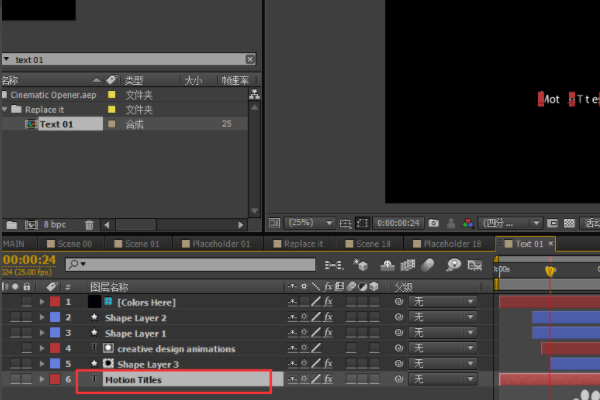
Task: Collapse the Replace it folder
Action: click(x=5, y=109)
